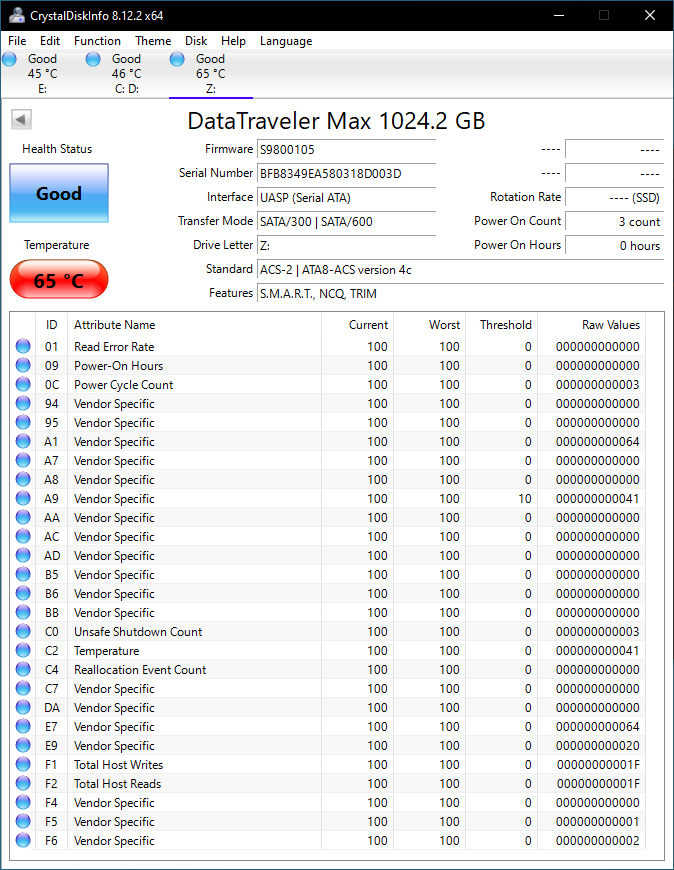Open the Help menu
Image resolution: width=674 pixels, height=870 pixels.
[x=233, y=41]
